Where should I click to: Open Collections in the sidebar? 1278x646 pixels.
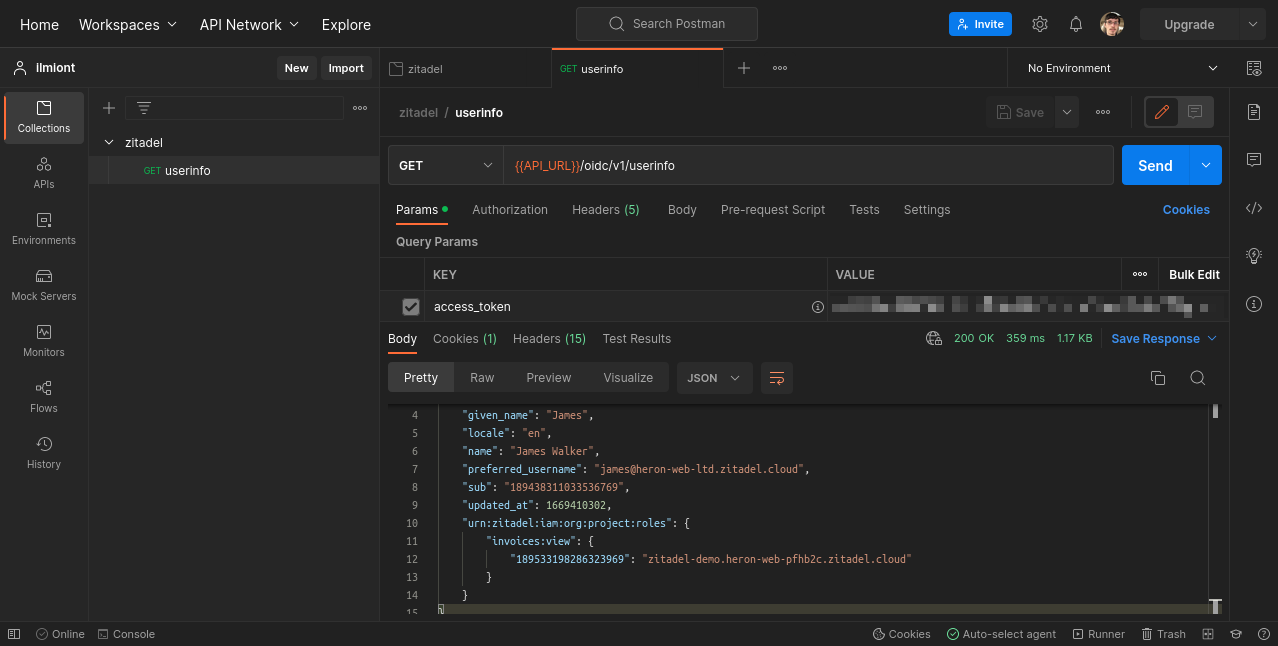[44, 117]
